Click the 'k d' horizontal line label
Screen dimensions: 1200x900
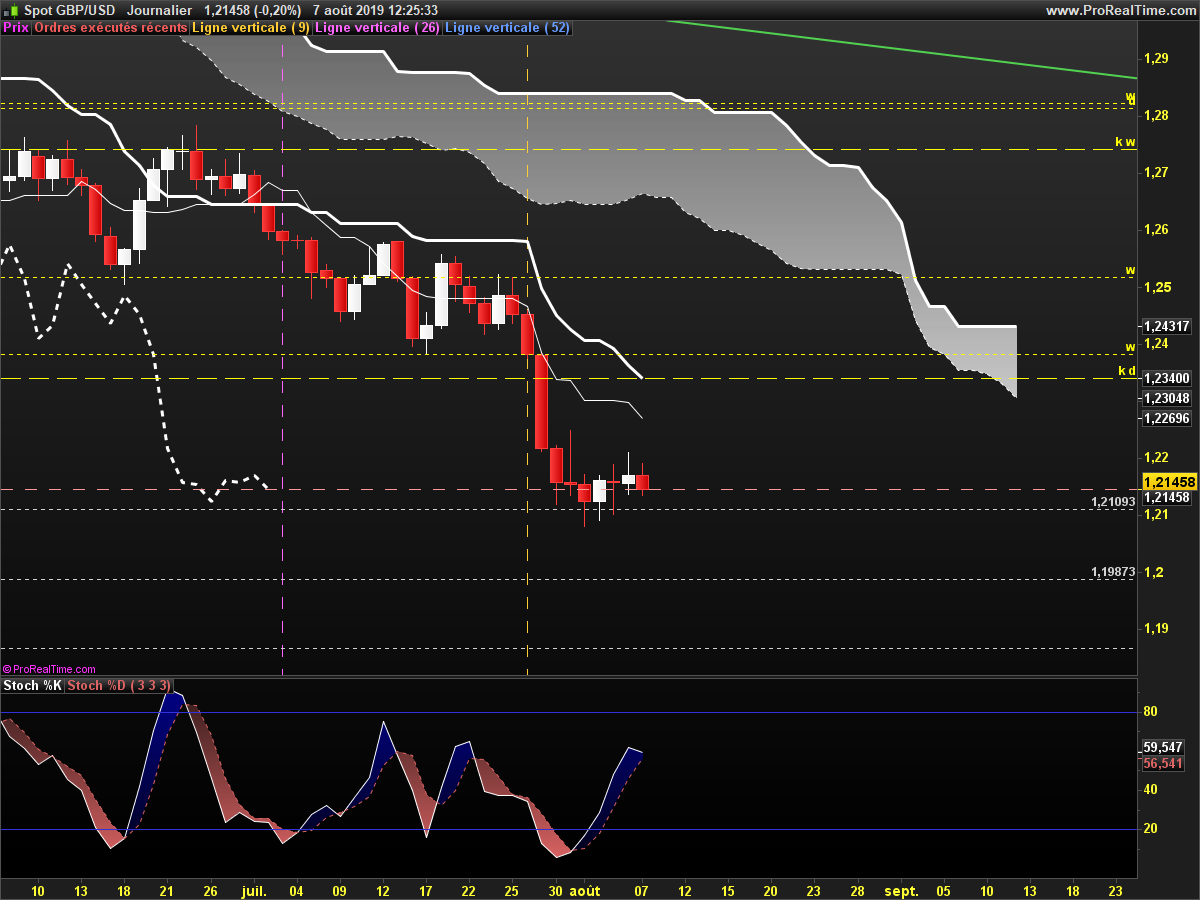pyautogui.click(x=1126, y=371)
